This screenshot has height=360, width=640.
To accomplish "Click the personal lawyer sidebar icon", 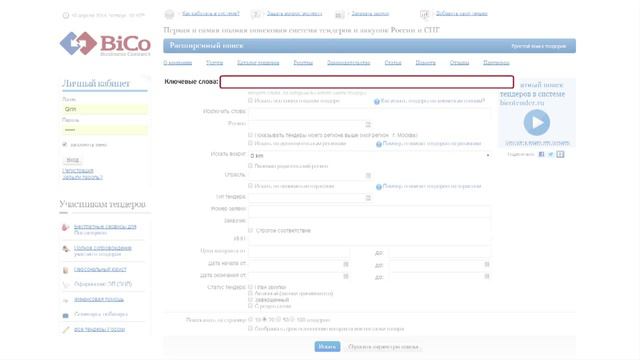I will [65, 270].
